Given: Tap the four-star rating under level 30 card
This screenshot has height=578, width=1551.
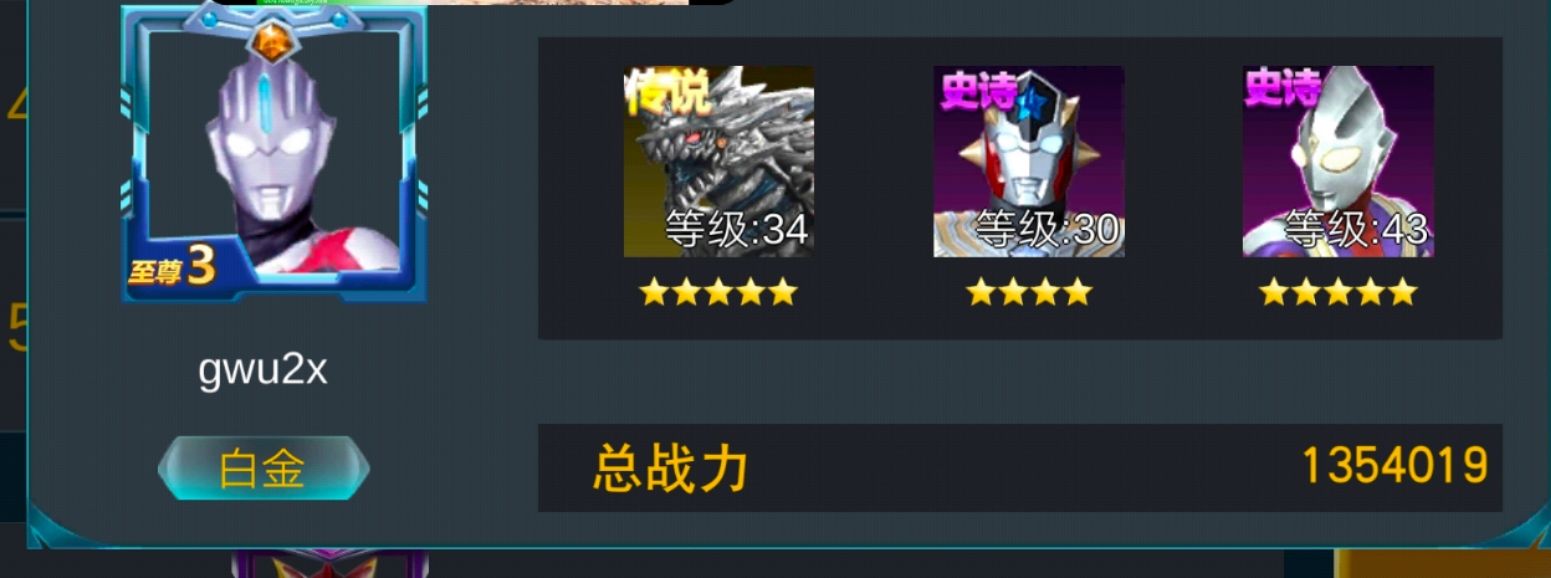Looking at the screenshot, I should [x=1028, y=292].
